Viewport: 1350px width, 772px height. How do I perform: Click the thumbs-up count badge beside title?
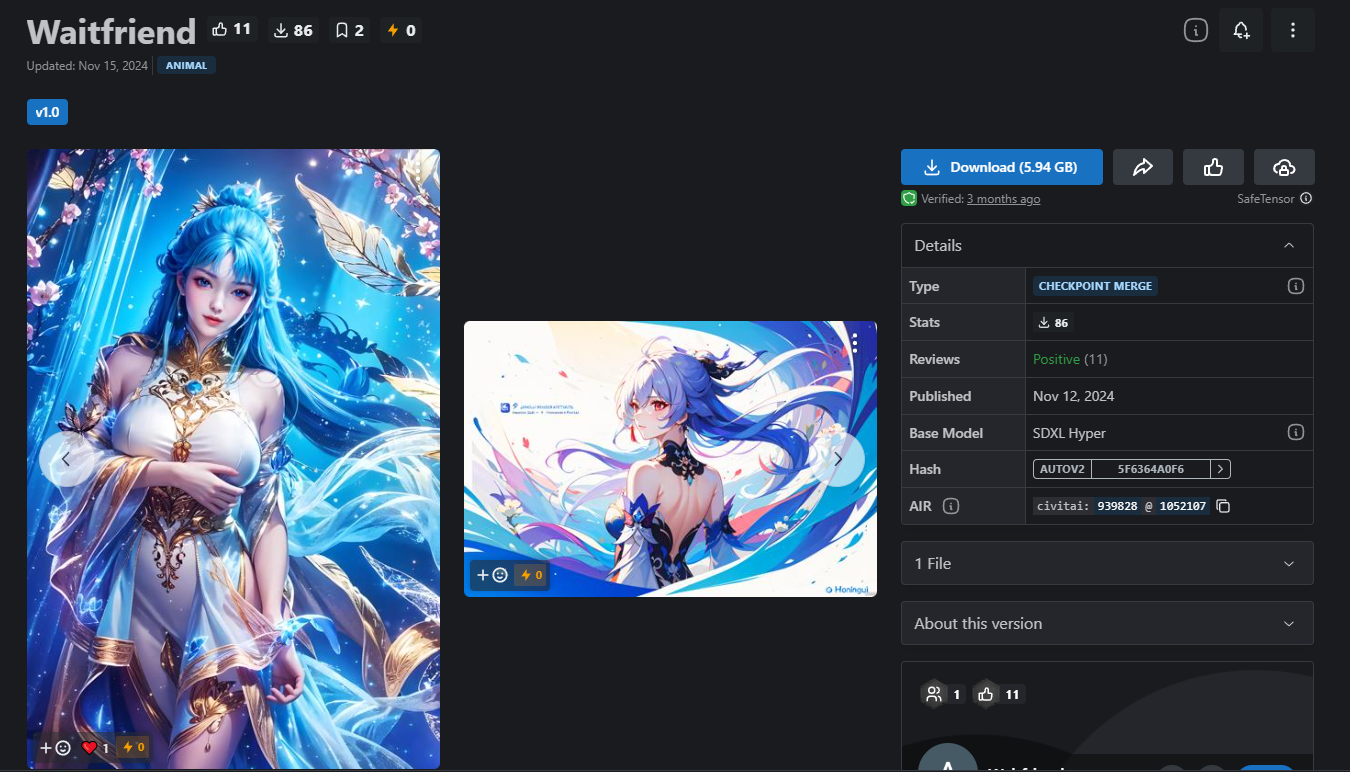point(232,30)
